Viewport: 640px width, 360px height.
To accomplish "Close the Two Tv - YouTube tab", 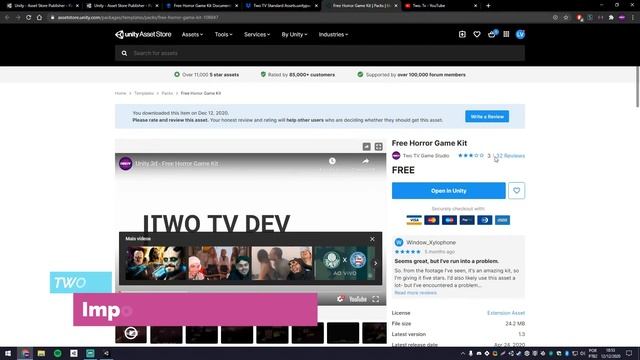I will tap(475, 6).
